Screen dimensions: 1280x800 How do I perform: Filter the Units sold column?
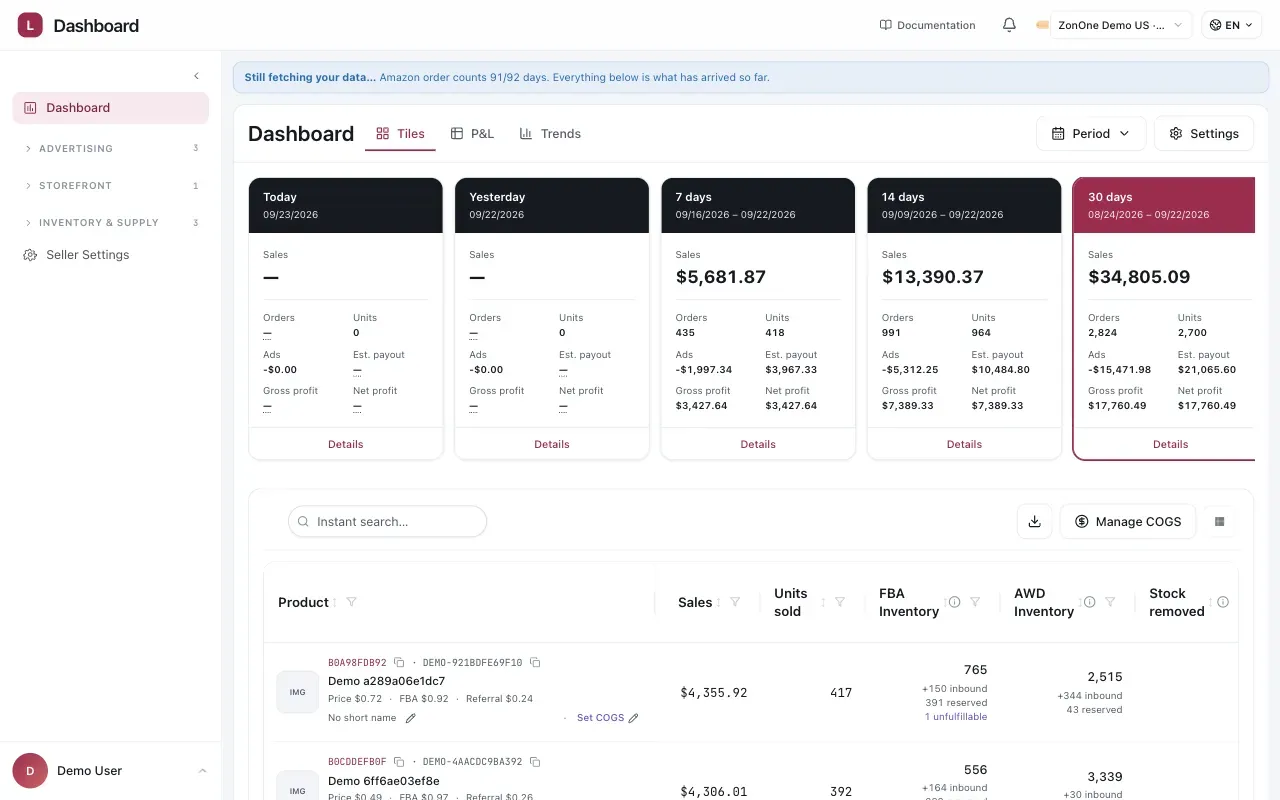tap(840, 602)
